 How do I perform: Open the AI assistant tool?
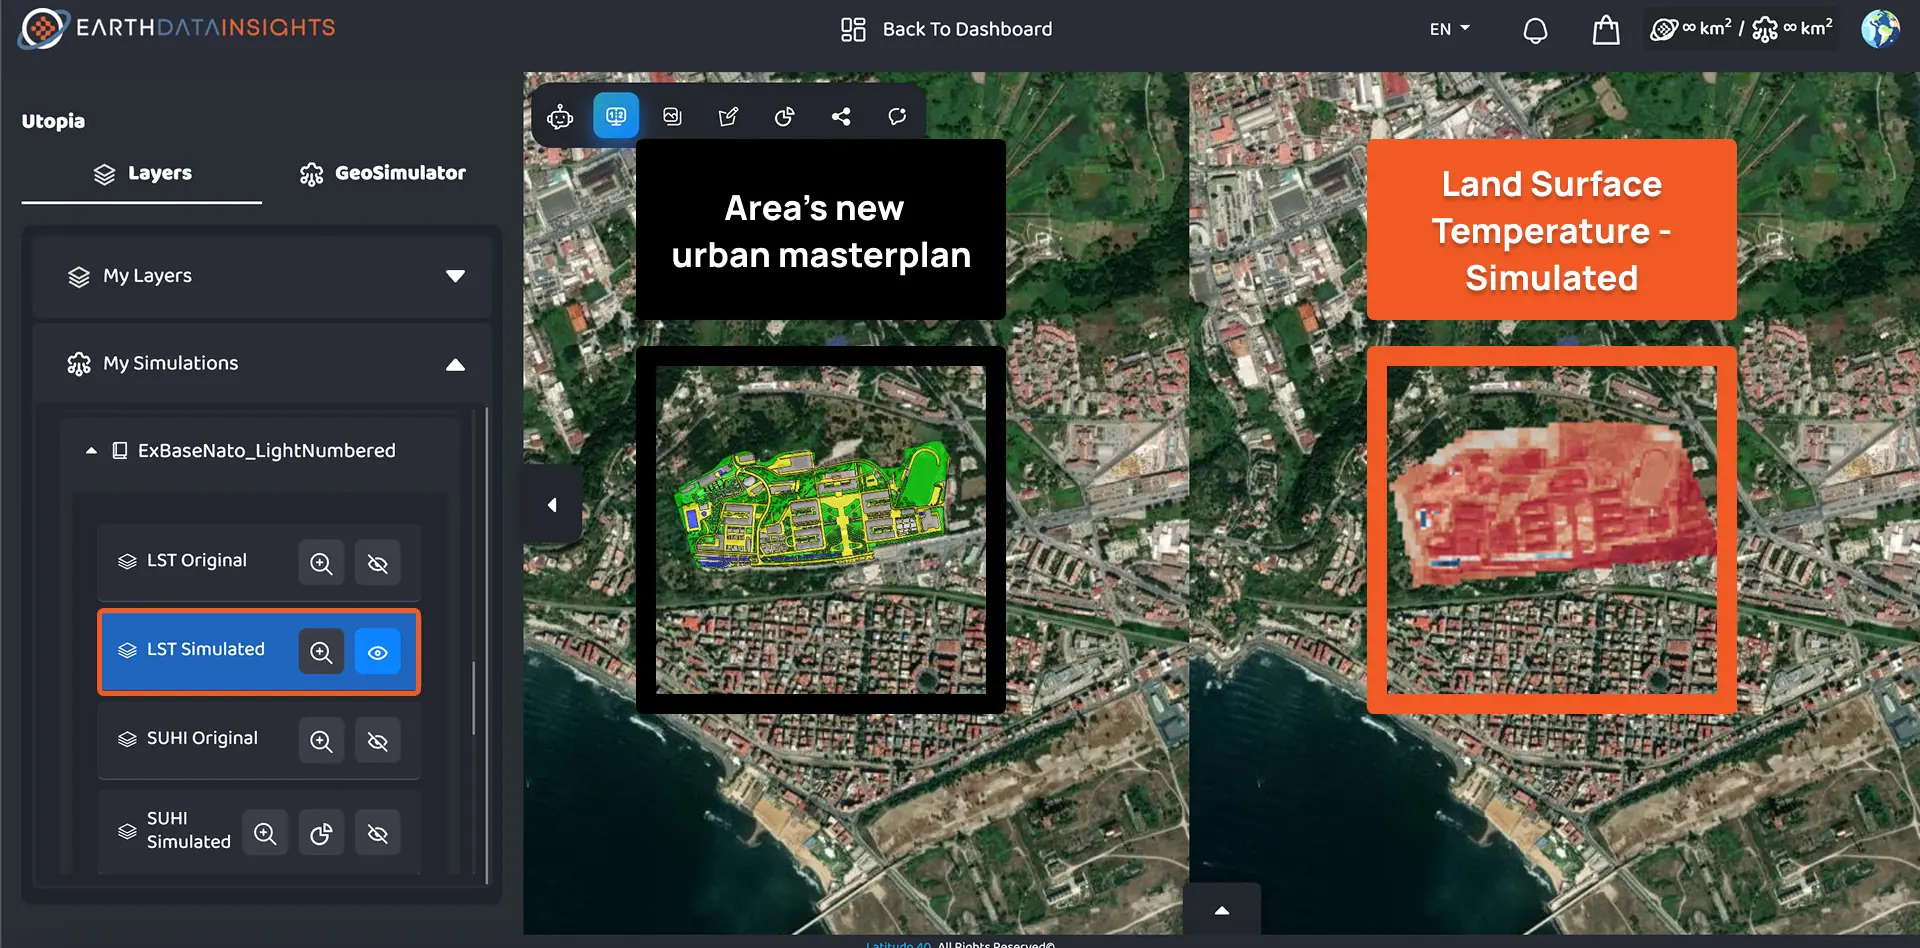[559, 115]
